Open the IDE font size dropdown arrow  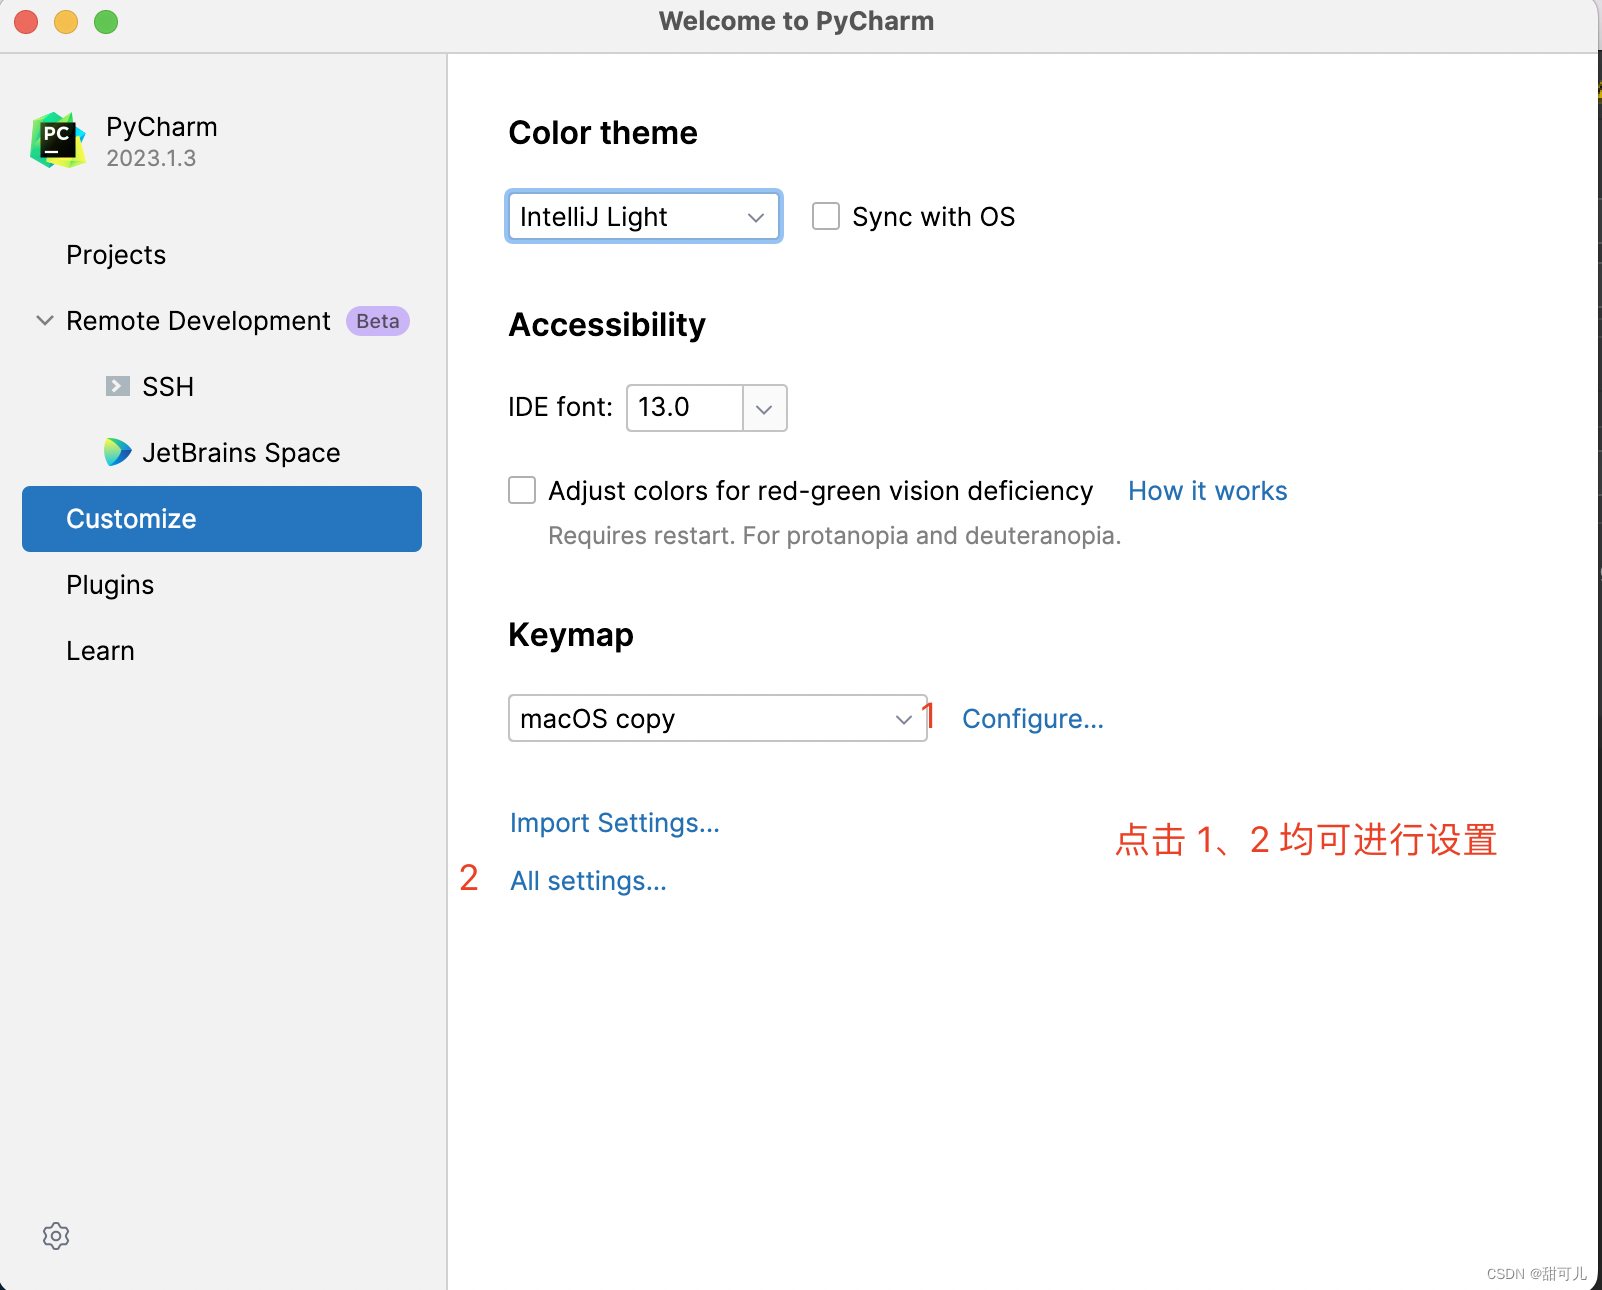(x=765, y=408)
